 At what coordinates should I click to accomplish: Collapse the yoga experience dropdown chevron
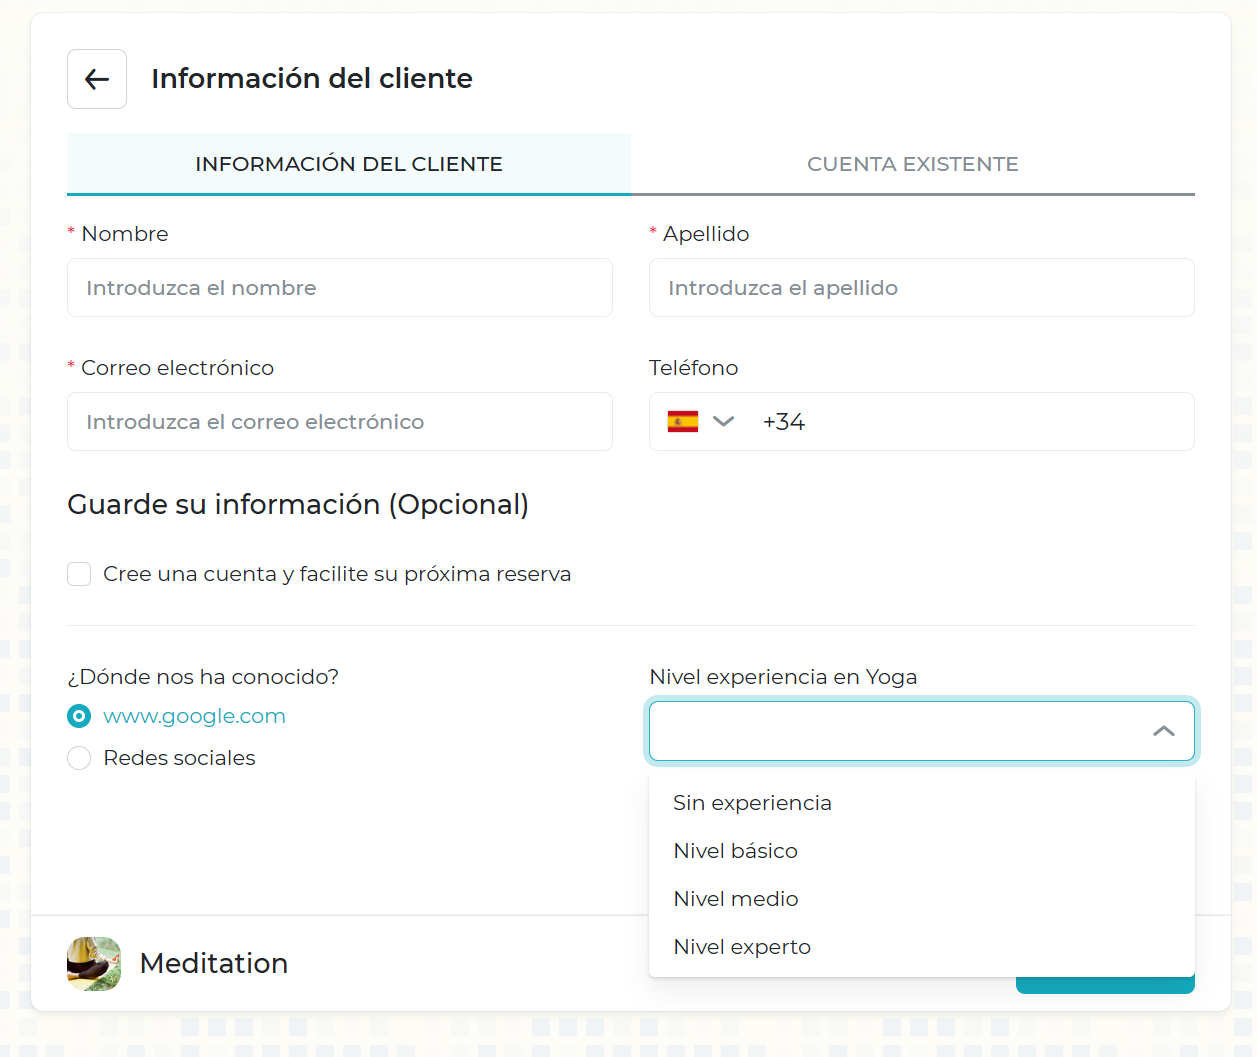(x=1163, y=731)
